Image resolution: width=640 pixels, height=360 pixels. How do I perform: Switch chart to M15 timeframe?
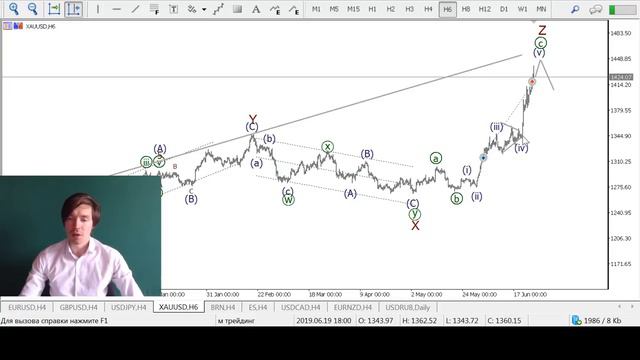[x=353, y=9]
